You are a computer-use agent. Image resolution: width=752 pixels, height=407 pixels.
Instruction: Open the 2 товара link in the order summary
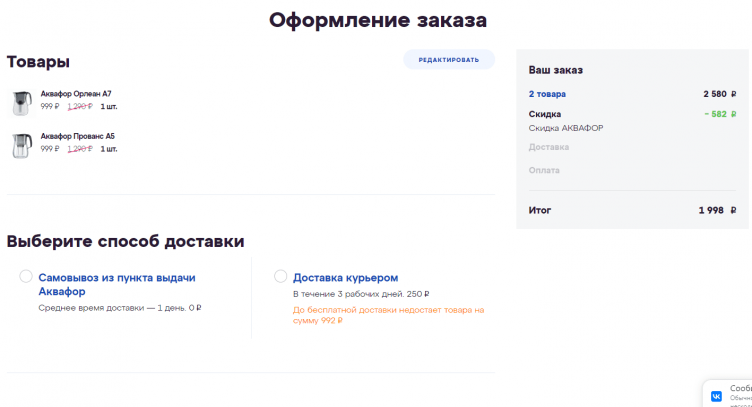click(547, 94)
